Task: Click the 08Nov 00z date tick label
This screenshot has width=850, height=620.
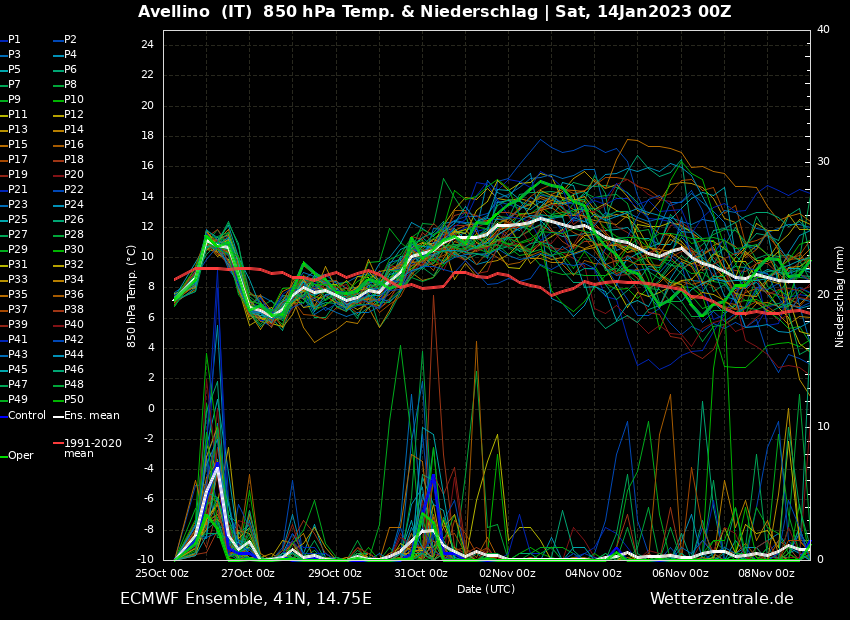Action: (767, 573)
